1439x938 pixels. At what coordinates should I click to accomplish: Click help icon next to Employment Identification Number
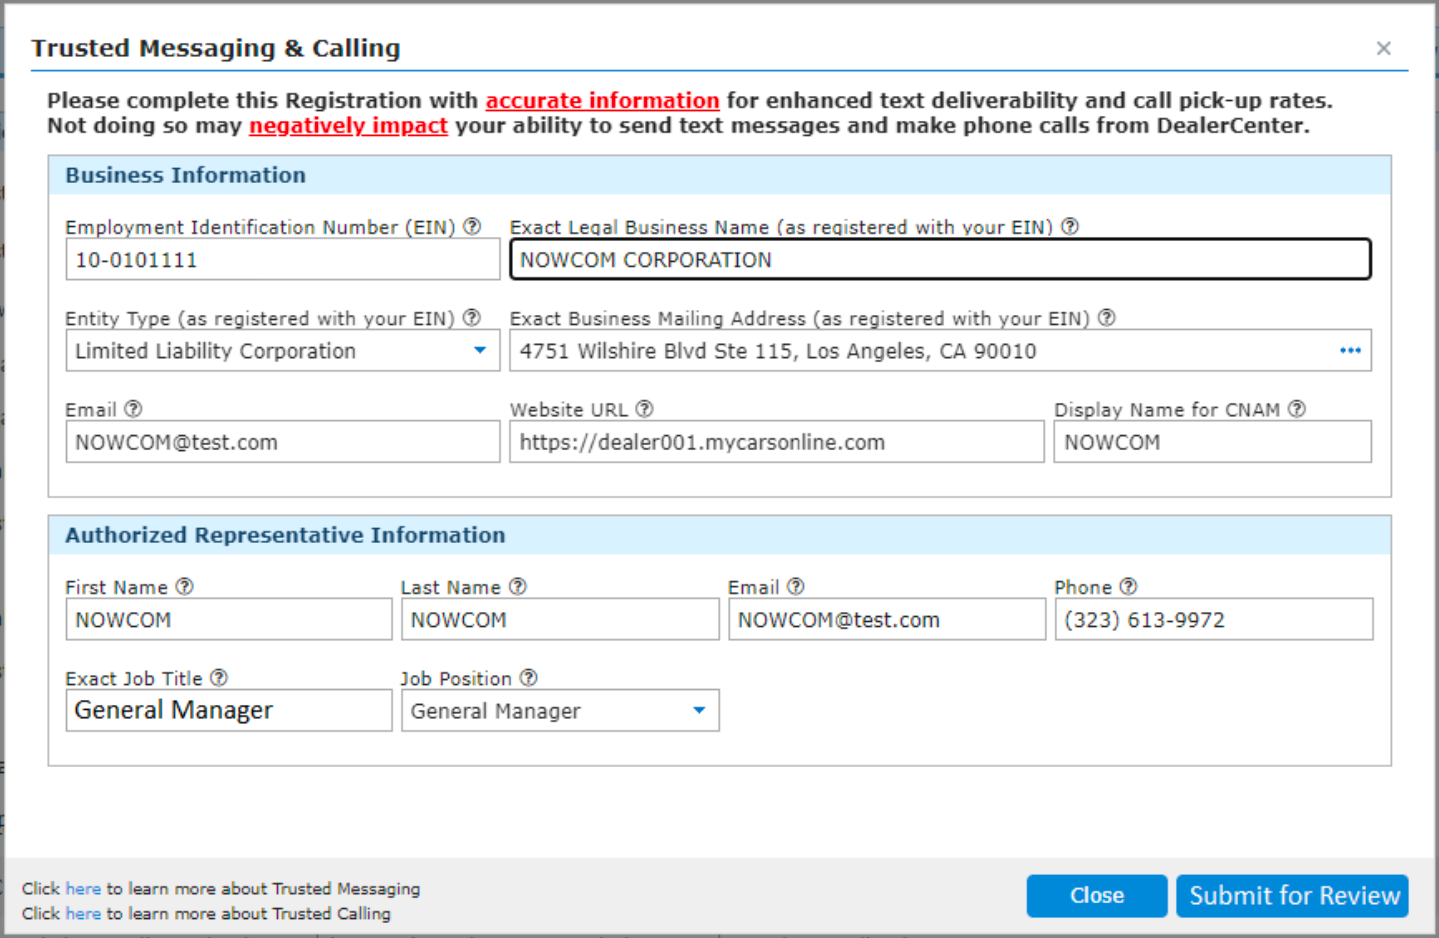click(472, 227)
